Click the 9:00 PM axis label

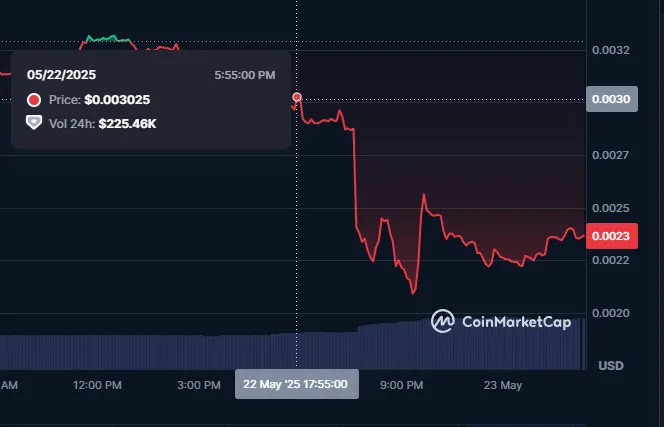click(401, 385)
